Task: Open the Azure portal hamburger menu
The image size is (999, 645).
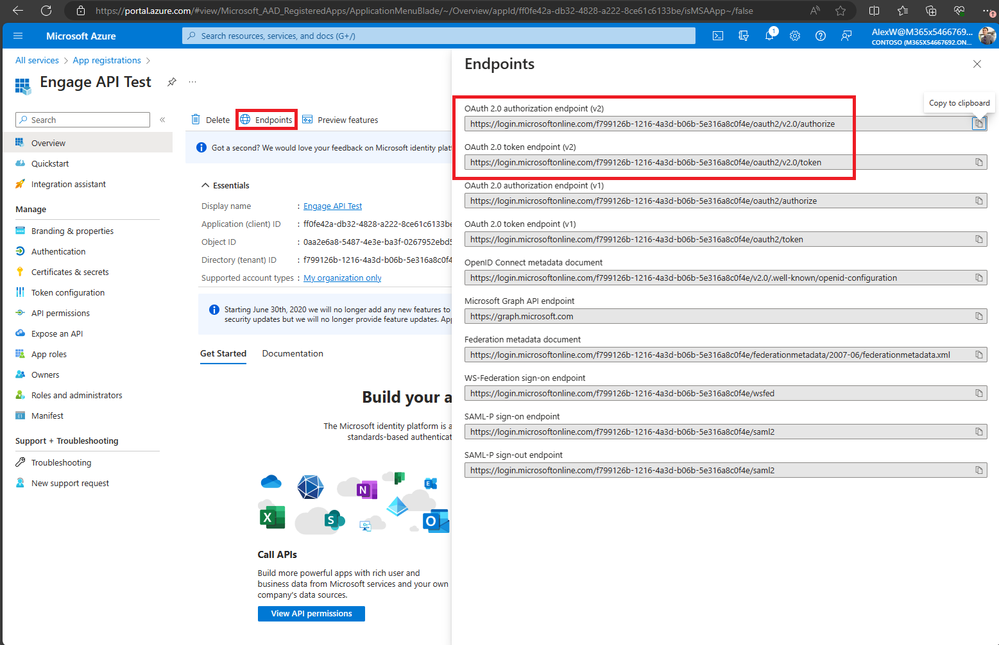Action: tap(18, 36)
